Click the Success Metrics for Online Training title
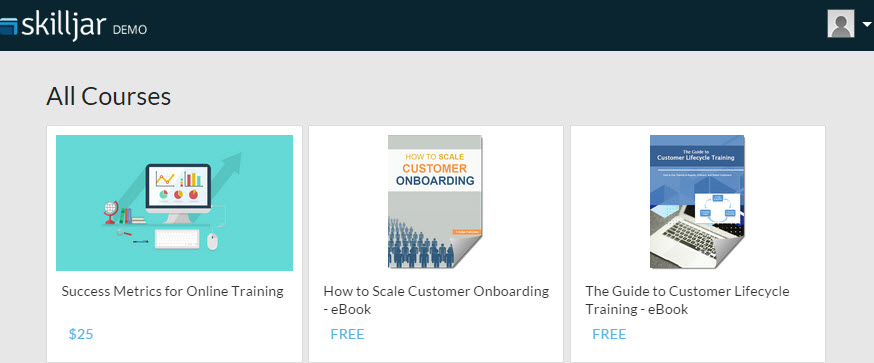The image size is (874, 363). point(172,291)
